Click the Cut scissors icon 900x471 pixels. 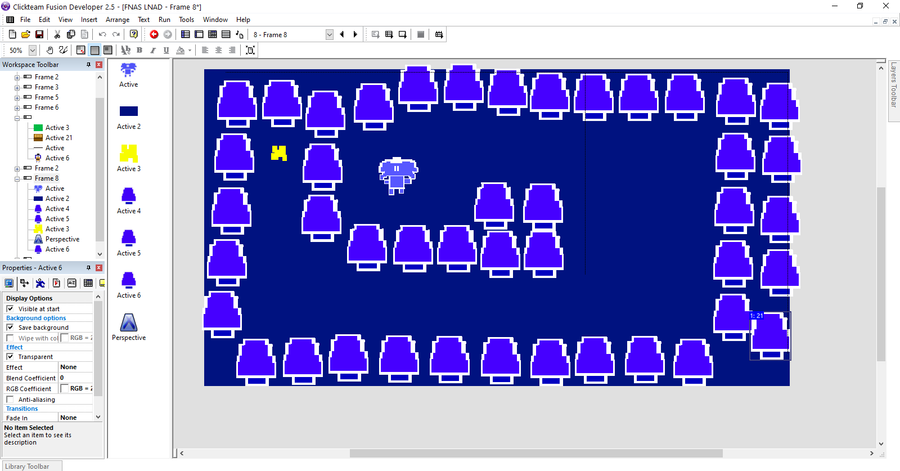(57, 34)
